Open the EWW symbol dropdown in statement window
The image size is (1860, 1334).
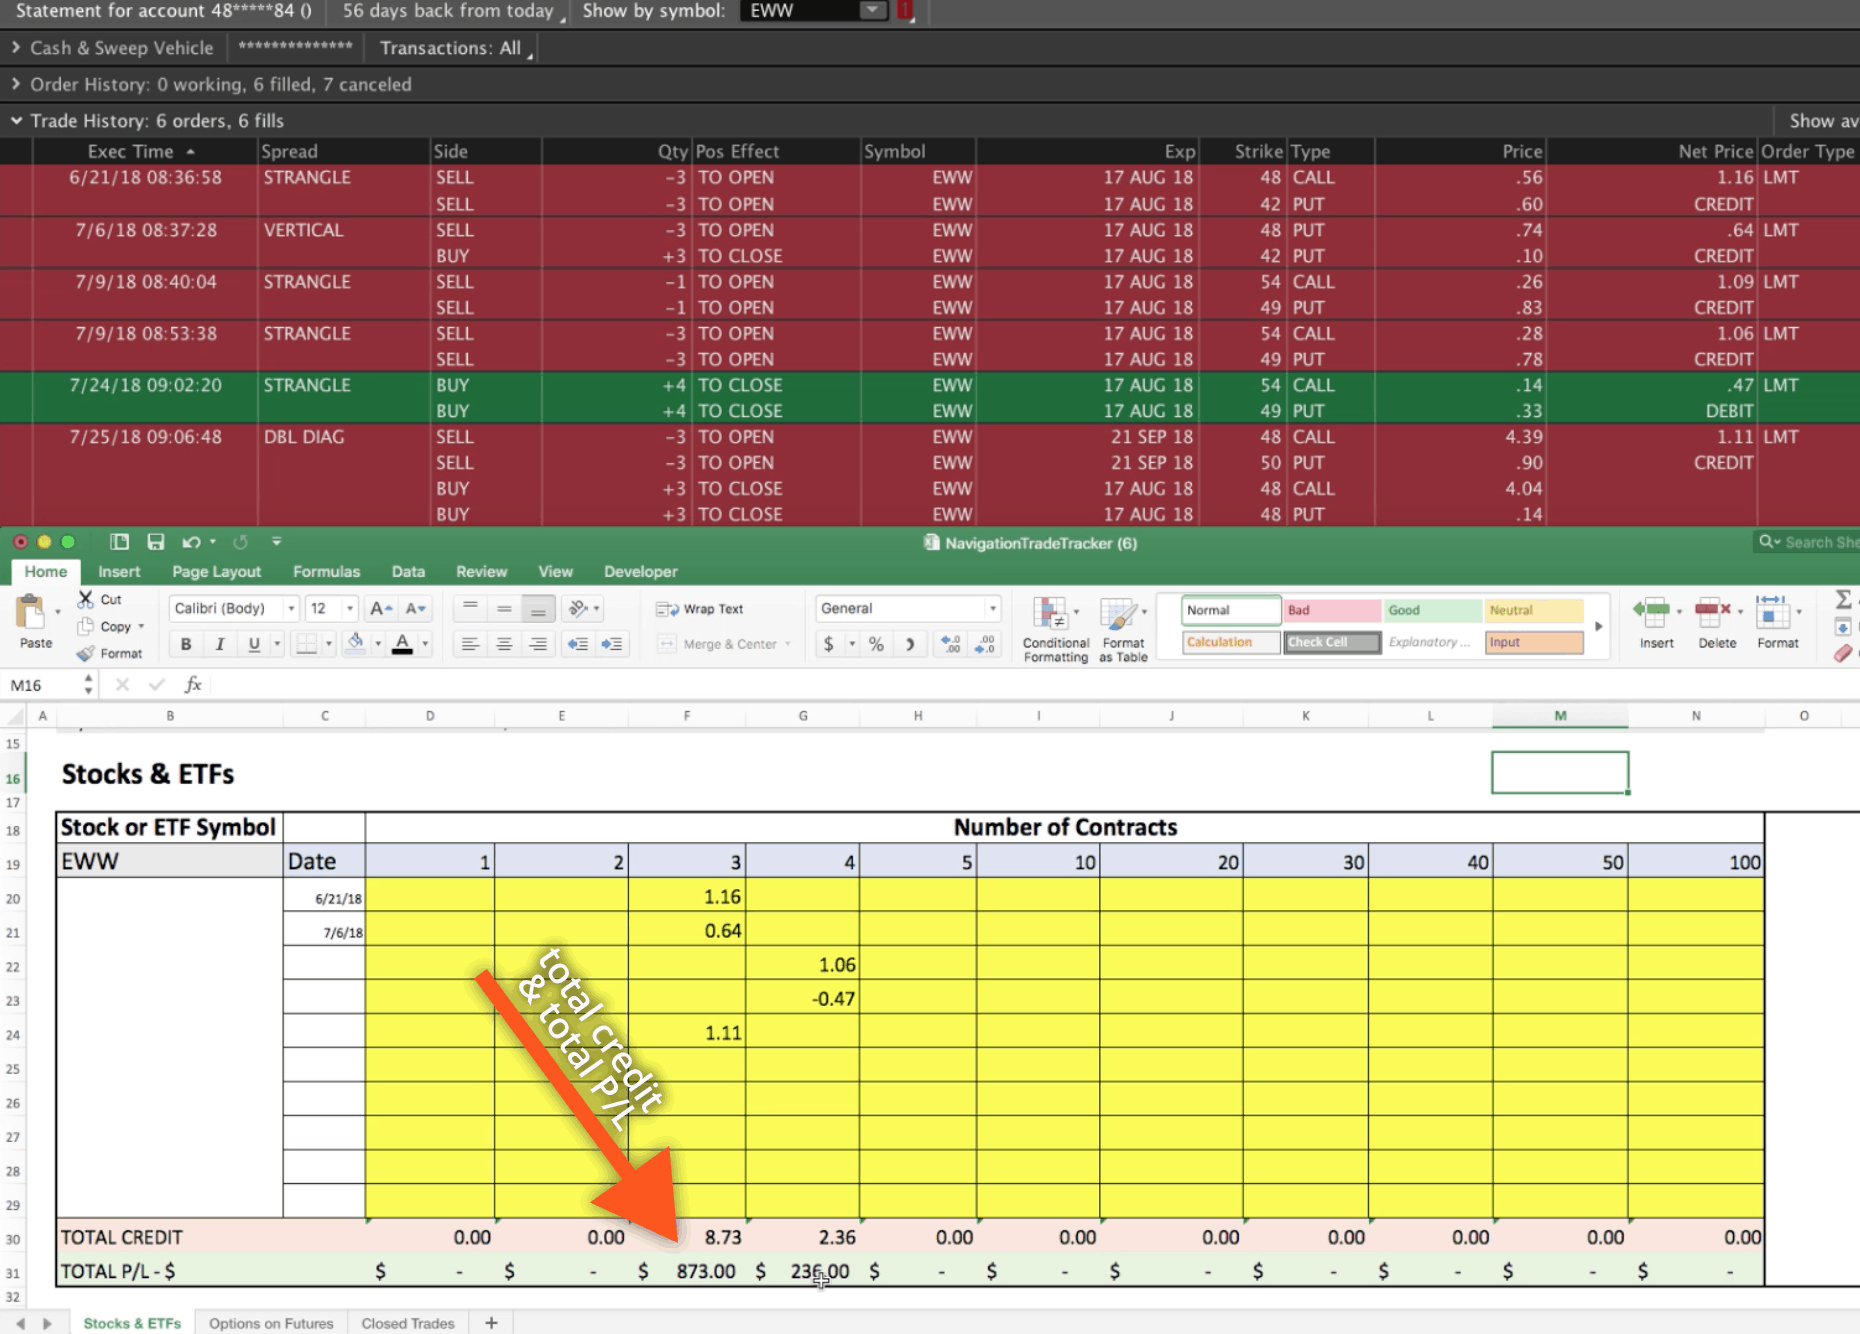click(x=873, y=10)
